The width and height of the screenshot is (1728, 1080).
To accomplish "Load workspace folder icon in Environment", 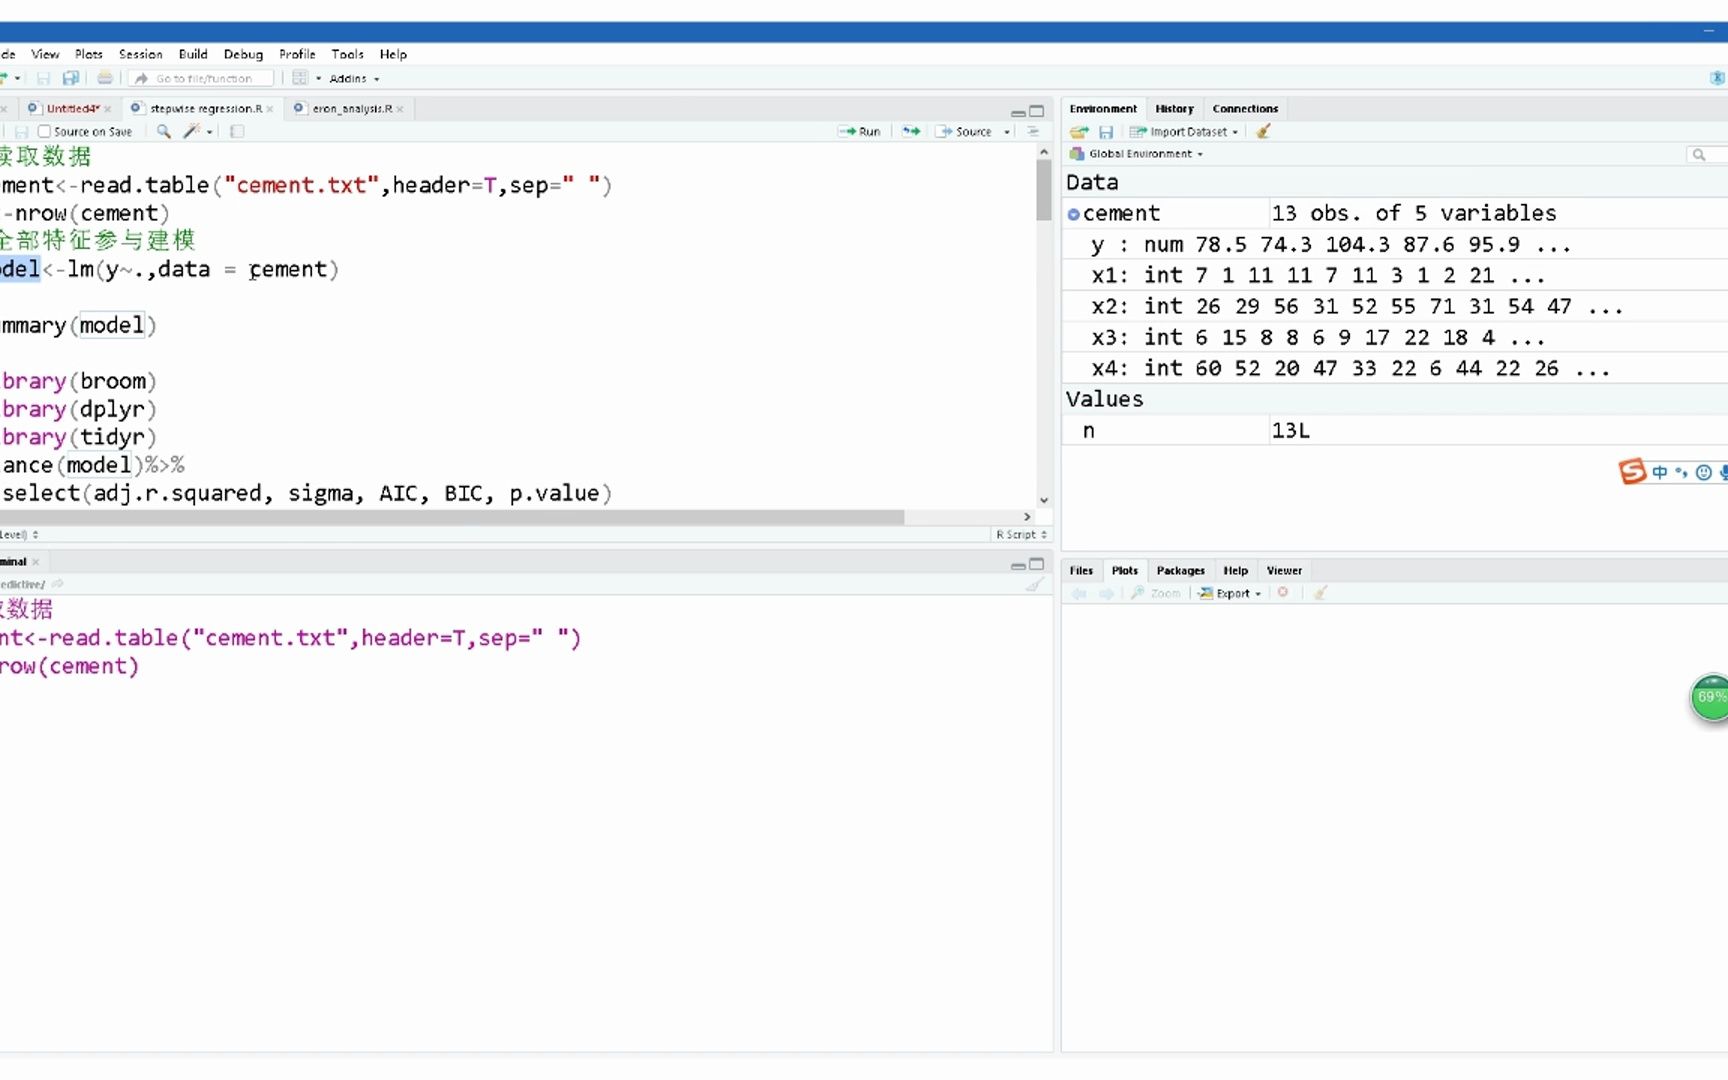I will [x=1079, y=132].
